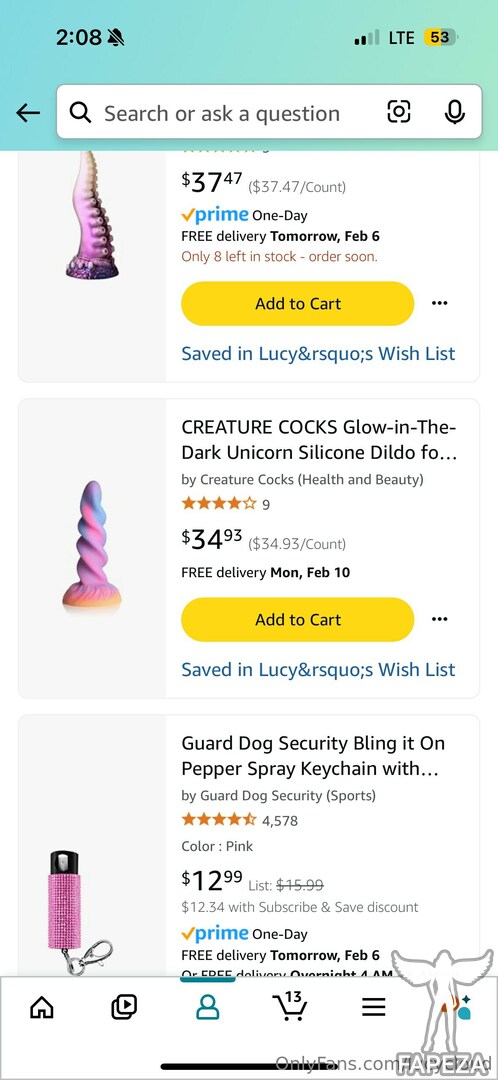Image resolution: width=498 pixels, height=1080 pixels.
Task: Add the $37.47 item to cart
Action: [x=298, y=304]
